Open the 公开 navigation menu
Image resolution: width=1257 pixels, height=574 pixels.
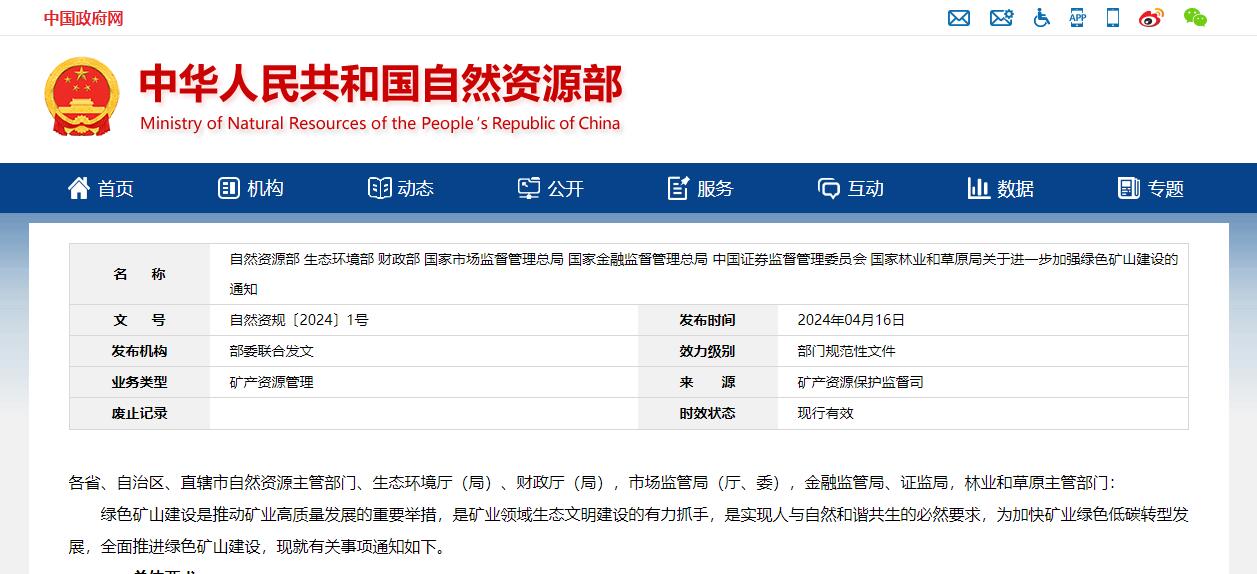(x=551, y=188)
